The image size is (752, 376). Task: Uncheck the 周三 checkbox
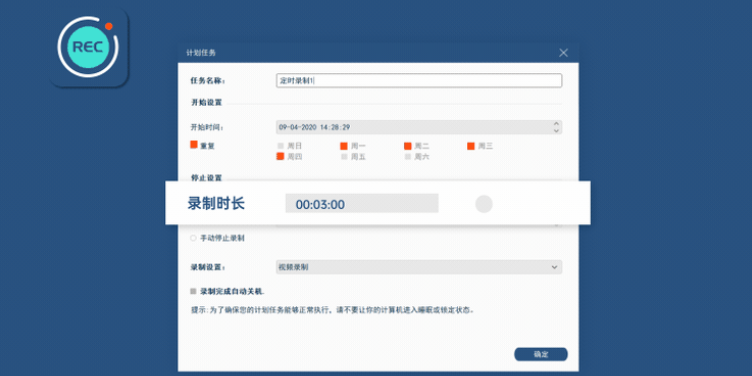point(471,146)
